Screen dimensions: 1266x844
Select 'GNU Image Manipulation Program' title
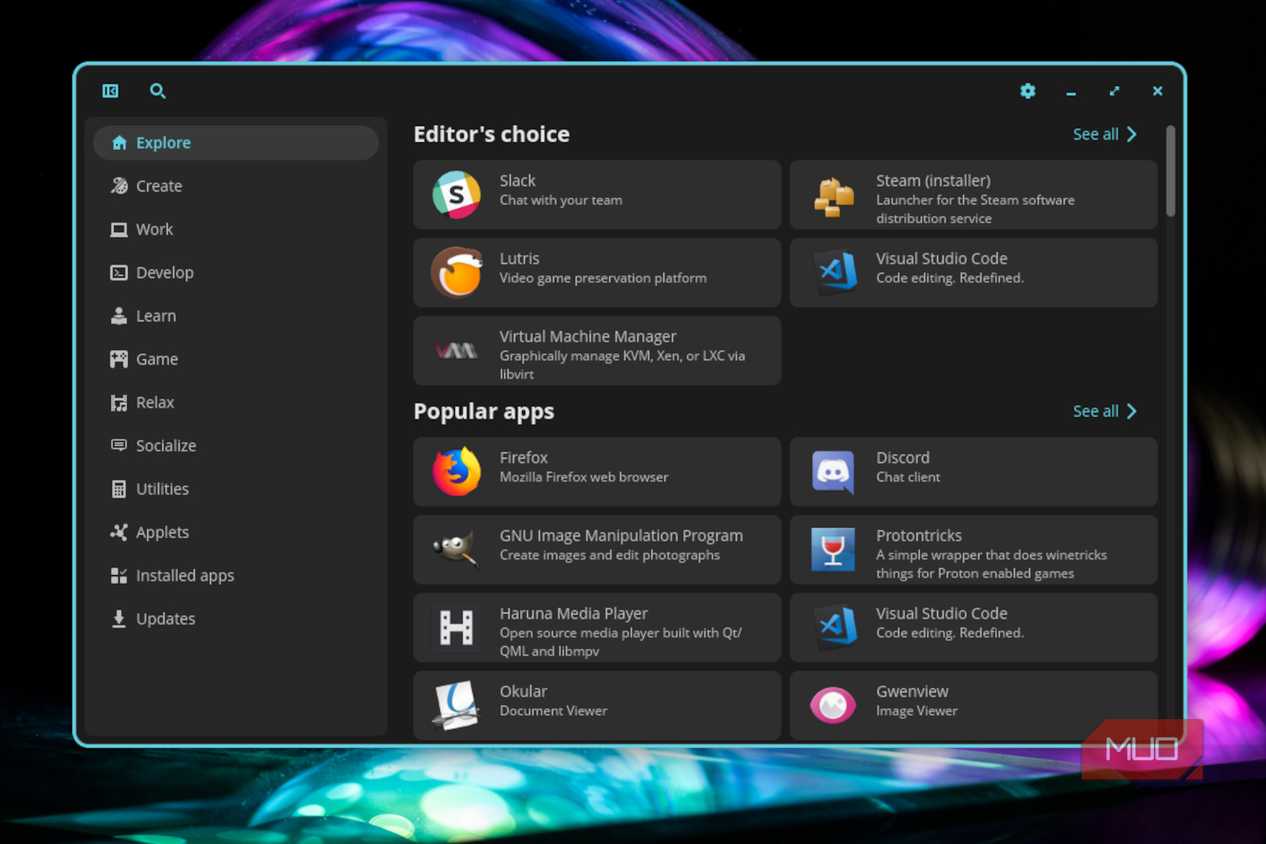[621, 536]
